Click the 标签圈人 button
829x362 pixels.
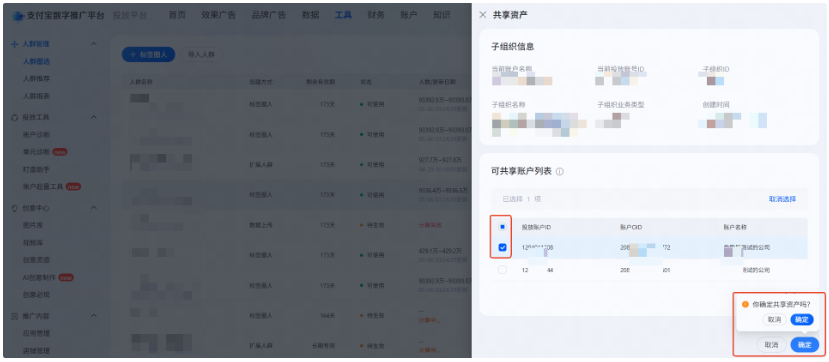149,54
